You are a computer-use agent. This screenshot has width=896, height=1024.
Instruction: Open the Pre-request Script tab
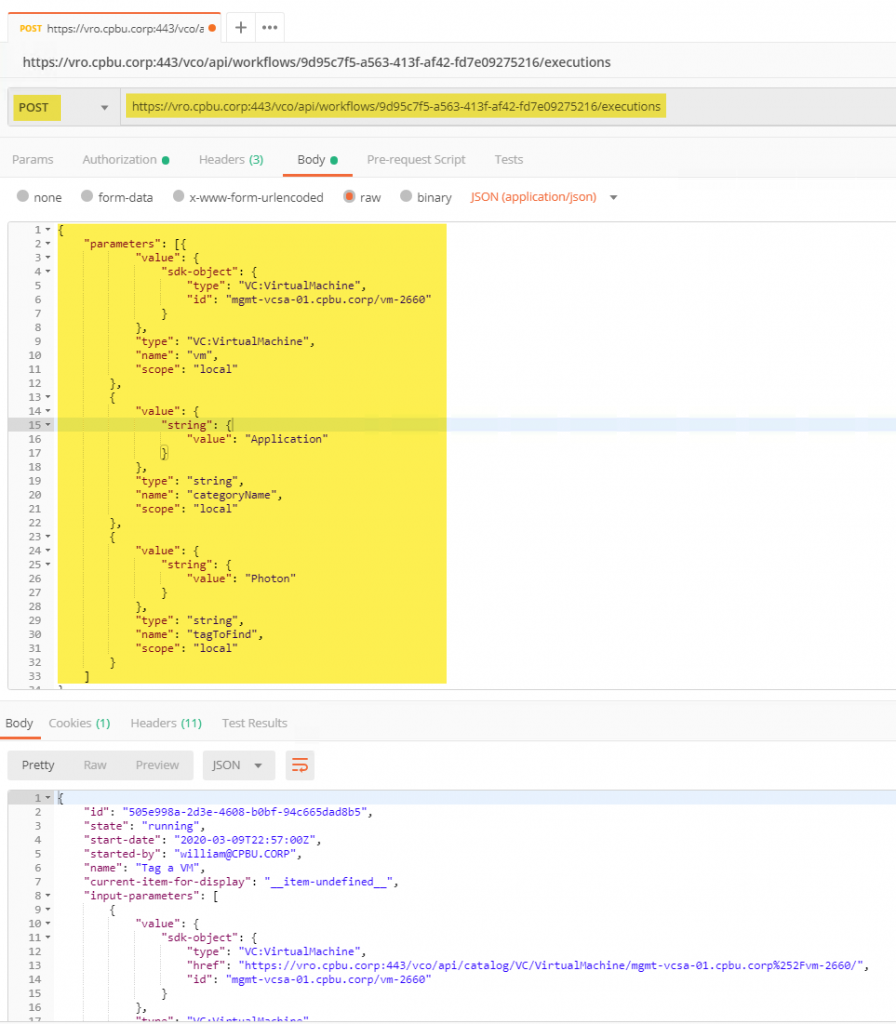(416, 160)
